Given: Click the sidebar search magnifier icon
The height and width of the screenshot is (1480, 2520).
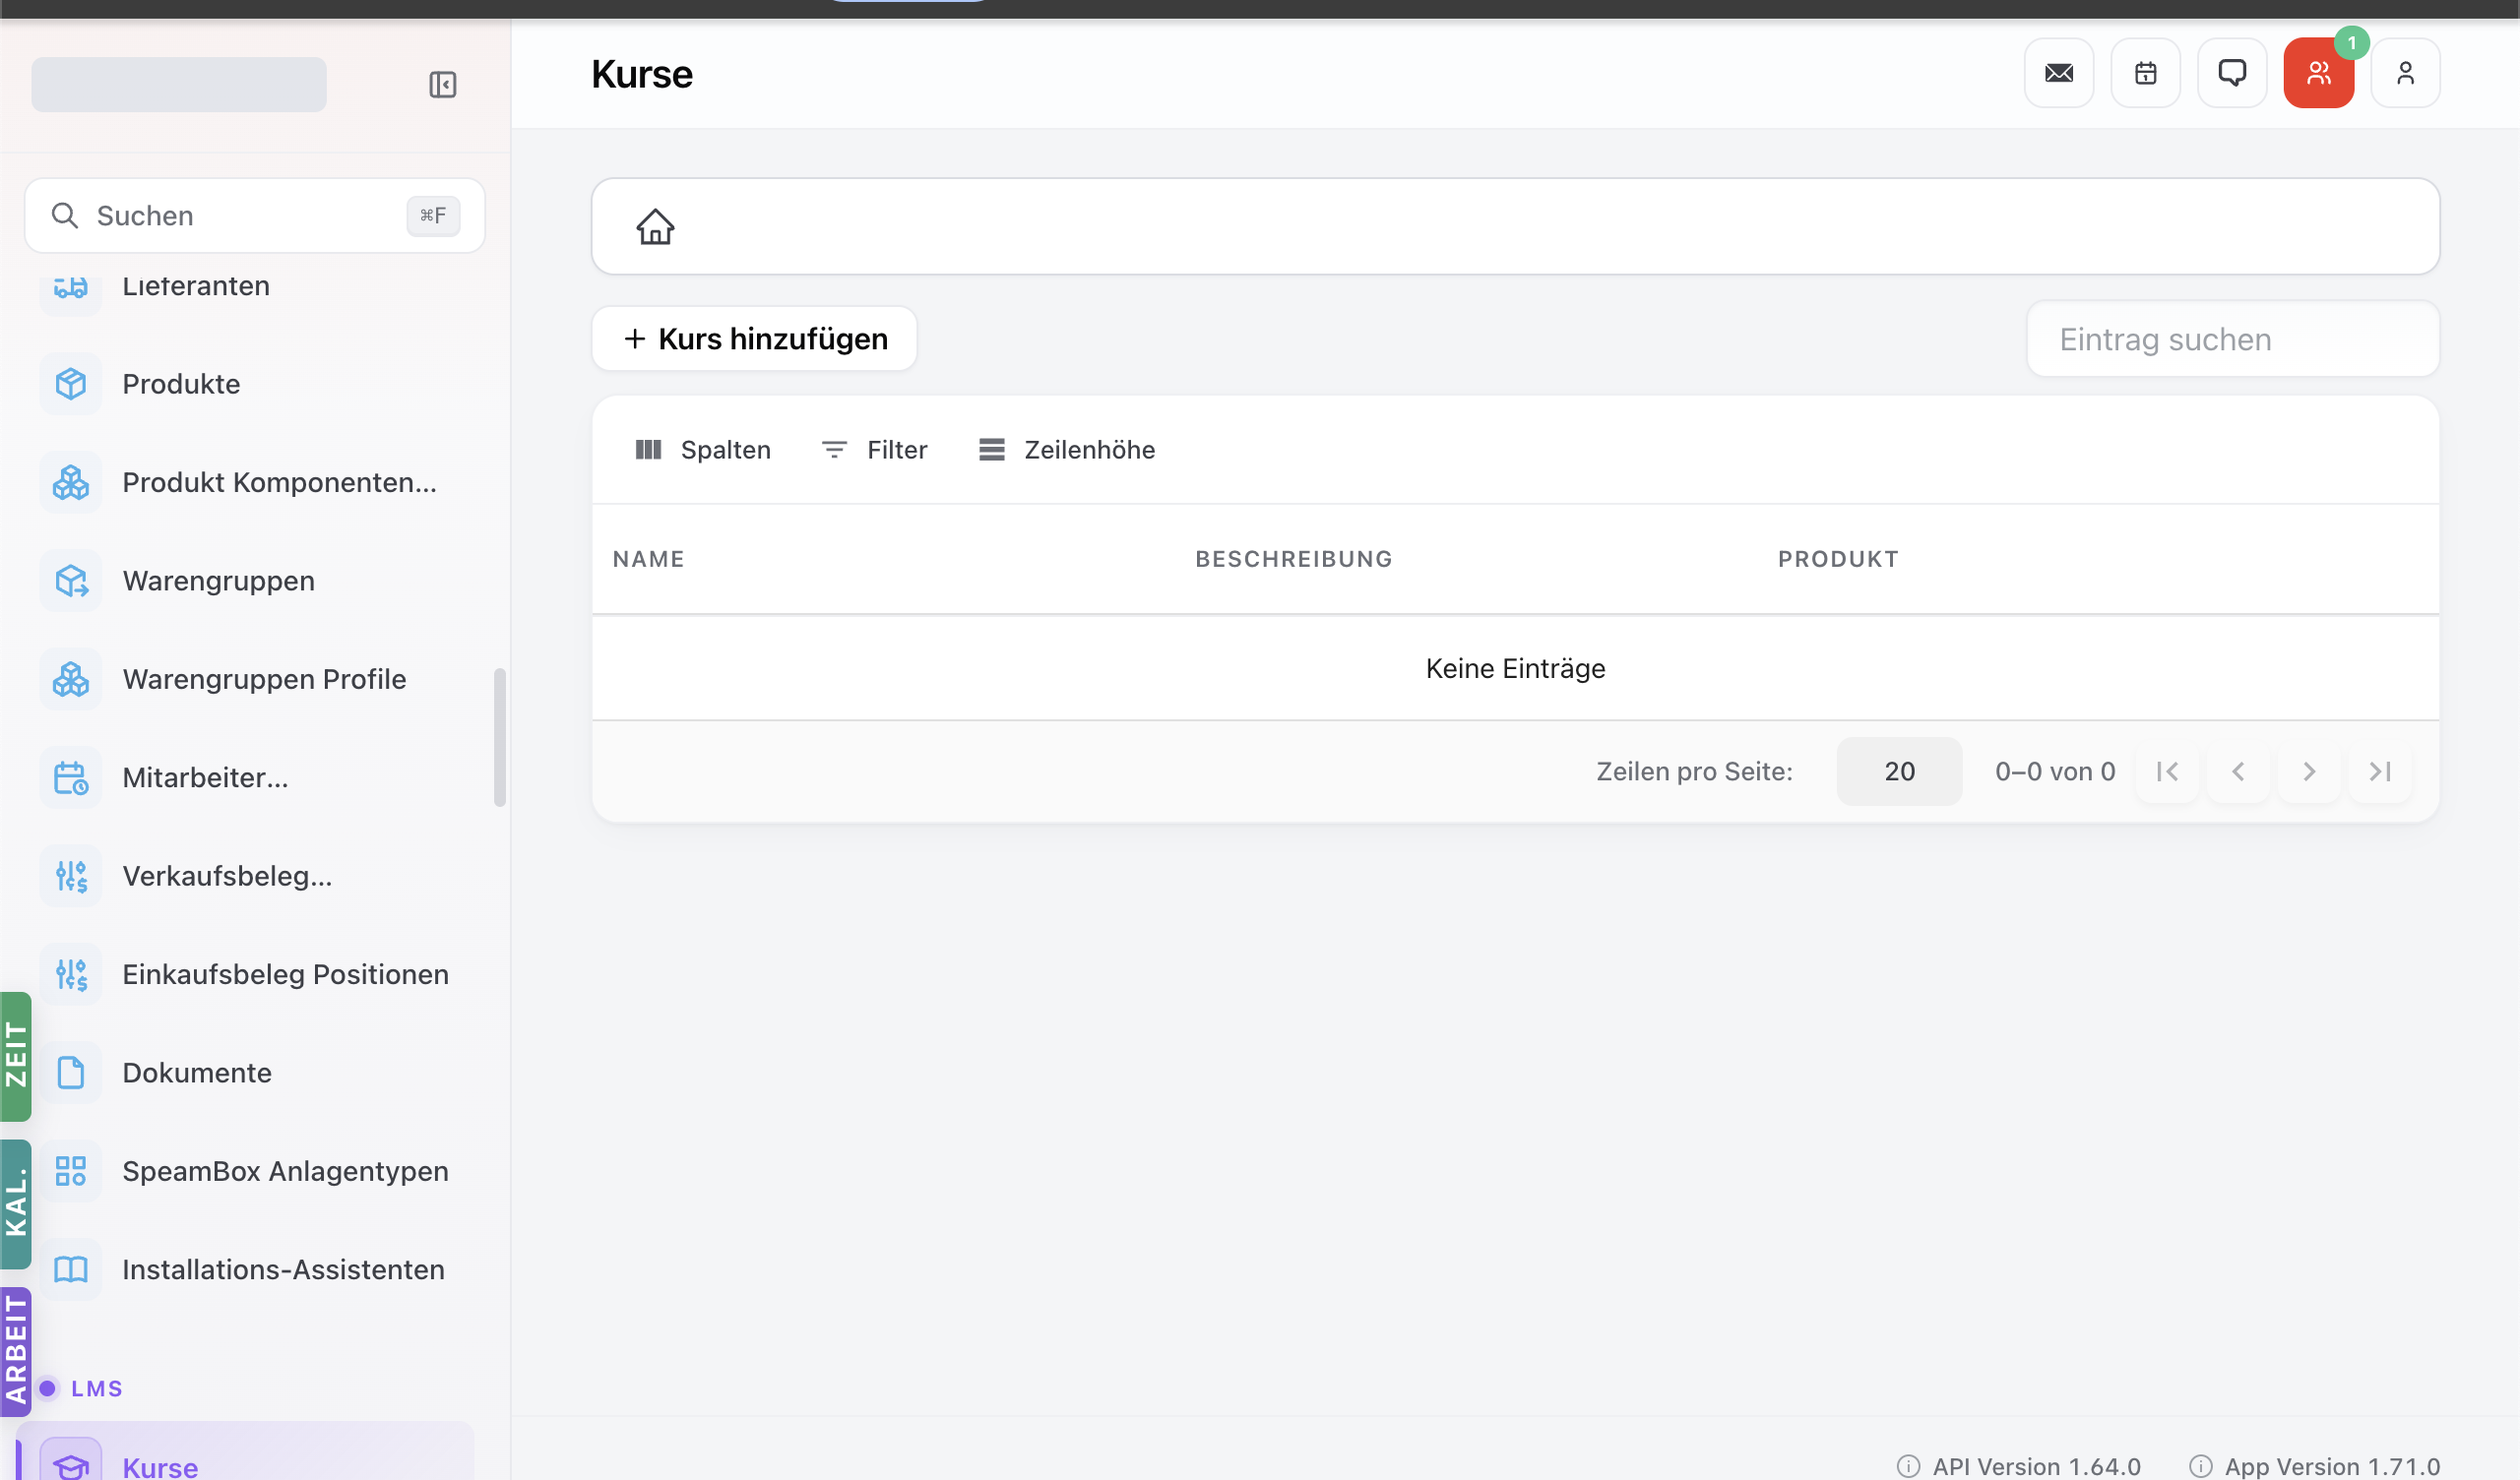Looking at the screenshot, I should point(65,216).
